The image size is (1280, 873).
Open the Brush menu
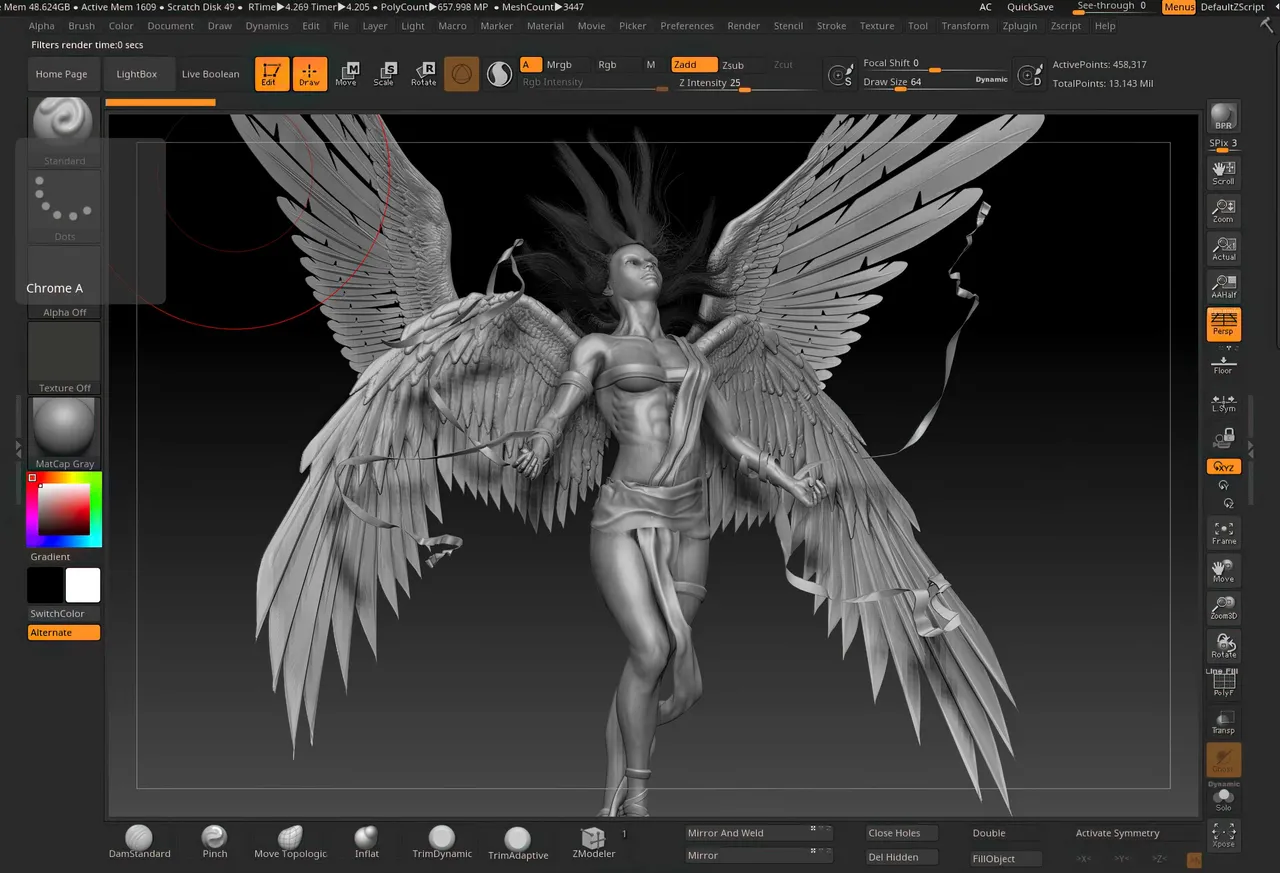(82, 26)
